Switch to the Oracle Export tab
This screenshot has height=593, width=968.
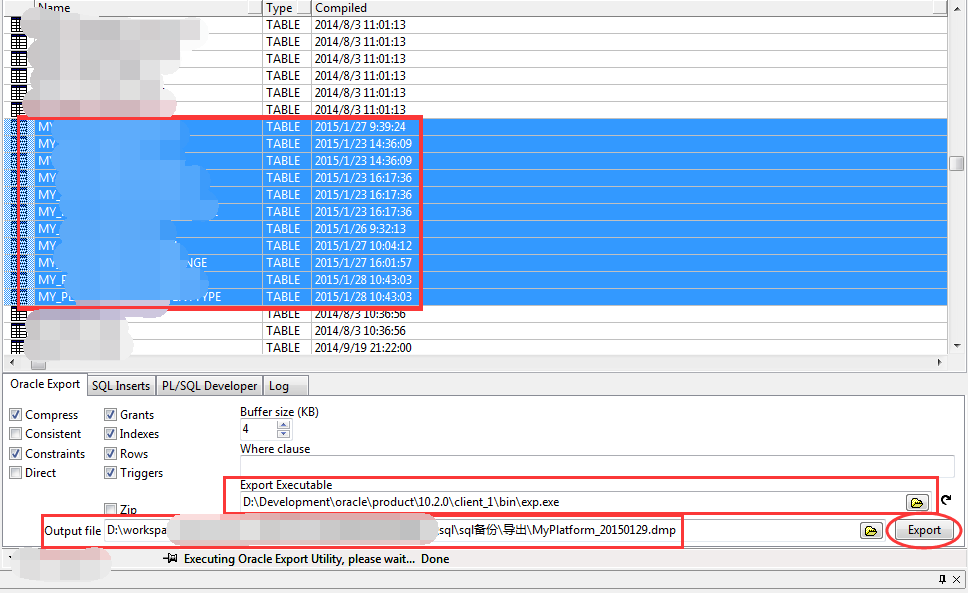45,384
